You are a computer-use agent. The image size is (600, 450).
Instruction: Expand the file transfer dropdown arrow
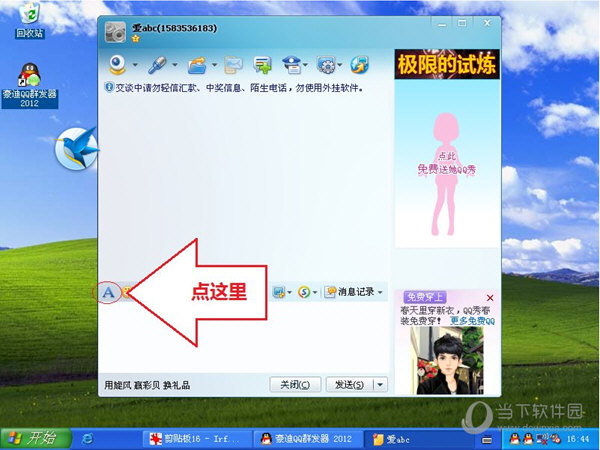pos(215,65)
